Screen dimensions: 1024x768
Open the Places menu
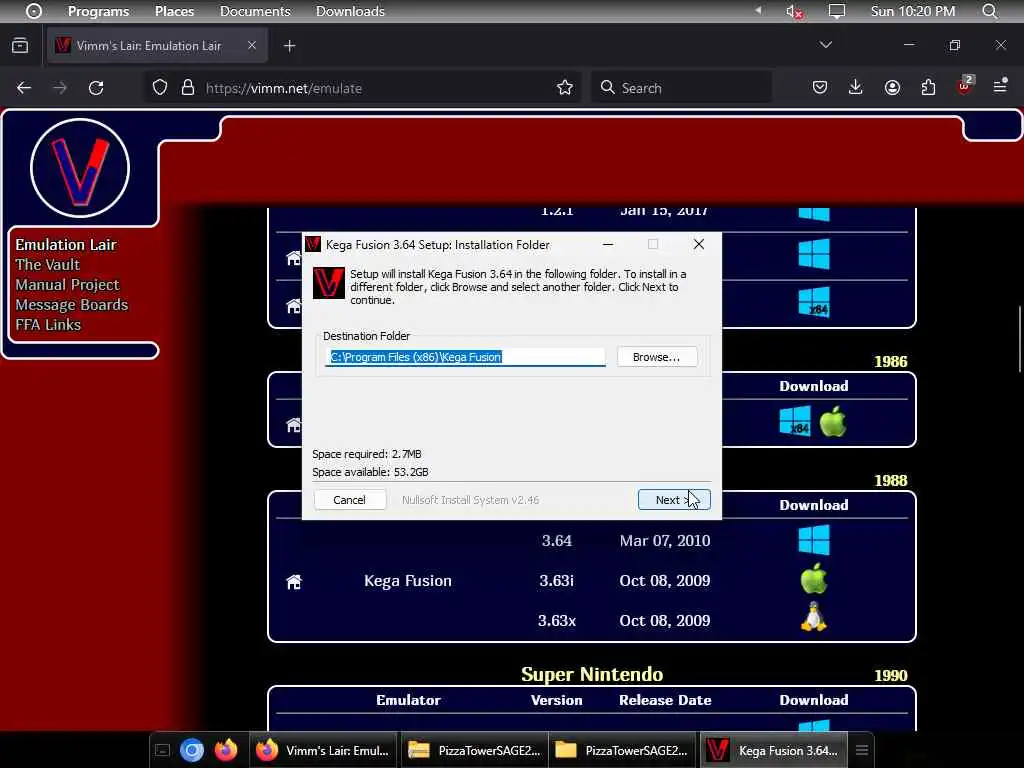click(x=174, y=11)
